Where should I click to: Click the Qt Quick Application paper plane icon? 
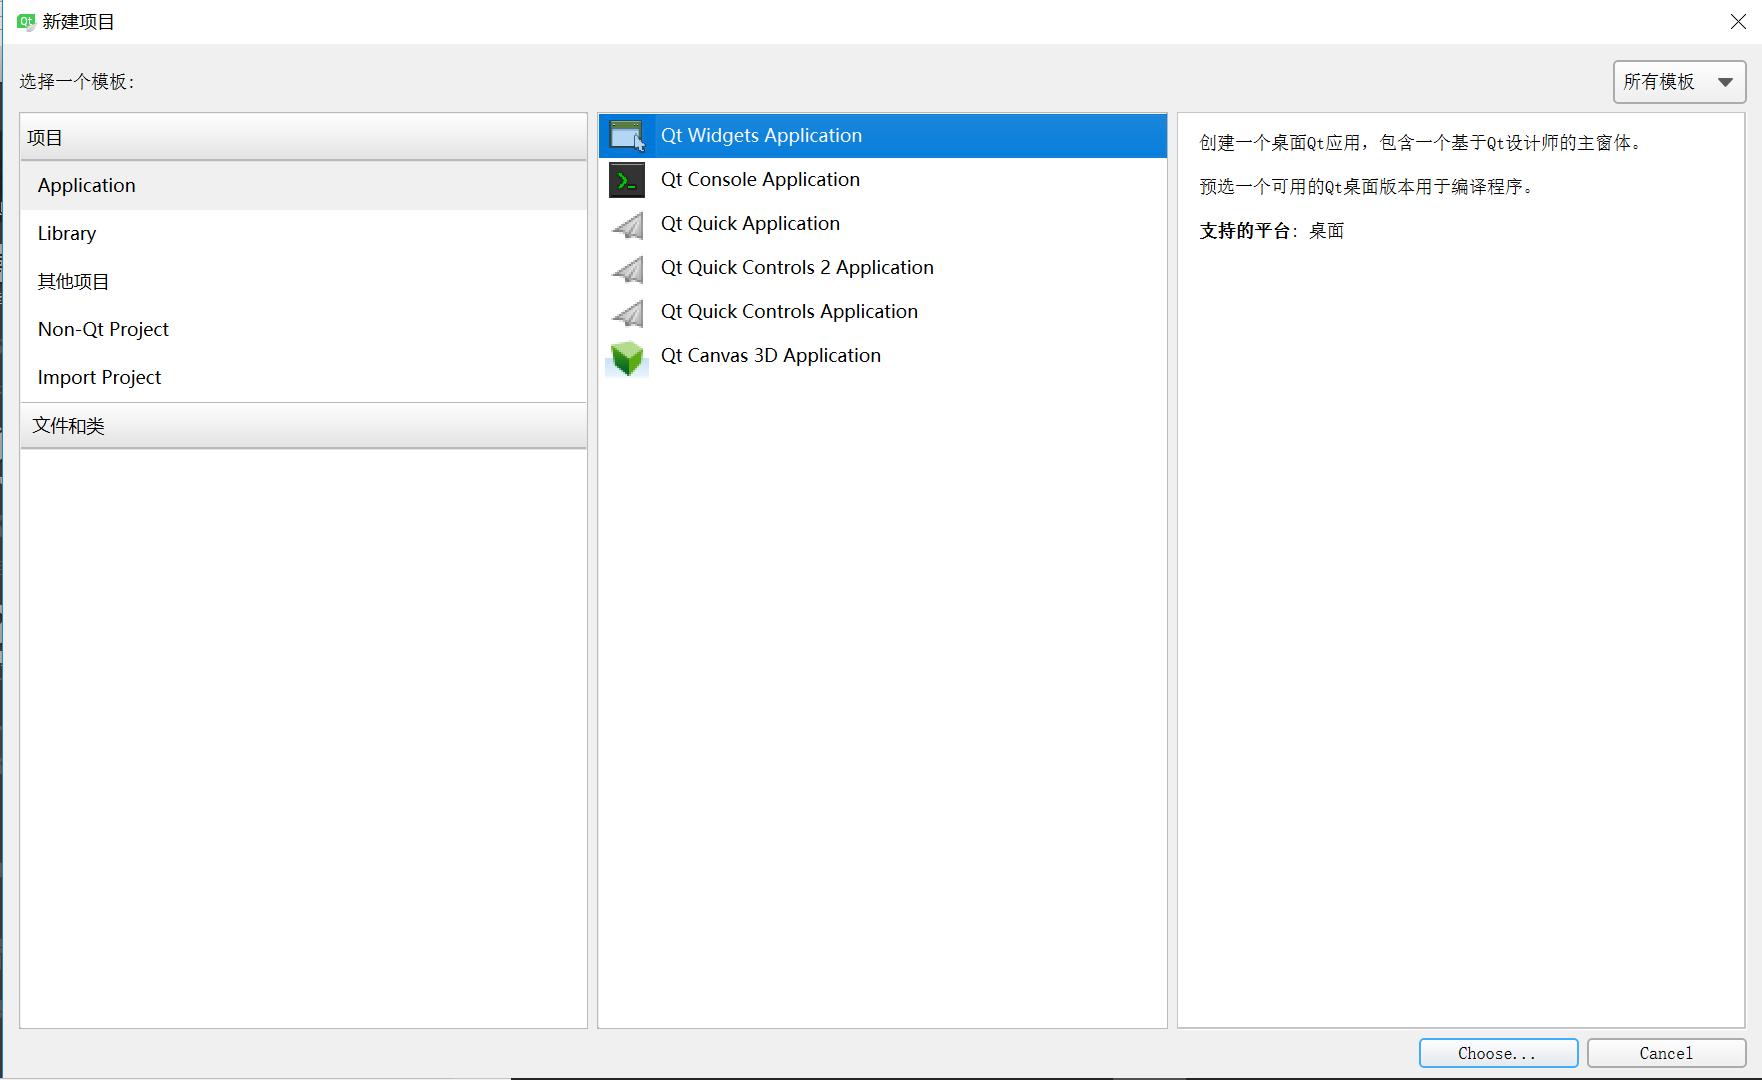pyautogui.click(x=627, y=225)
